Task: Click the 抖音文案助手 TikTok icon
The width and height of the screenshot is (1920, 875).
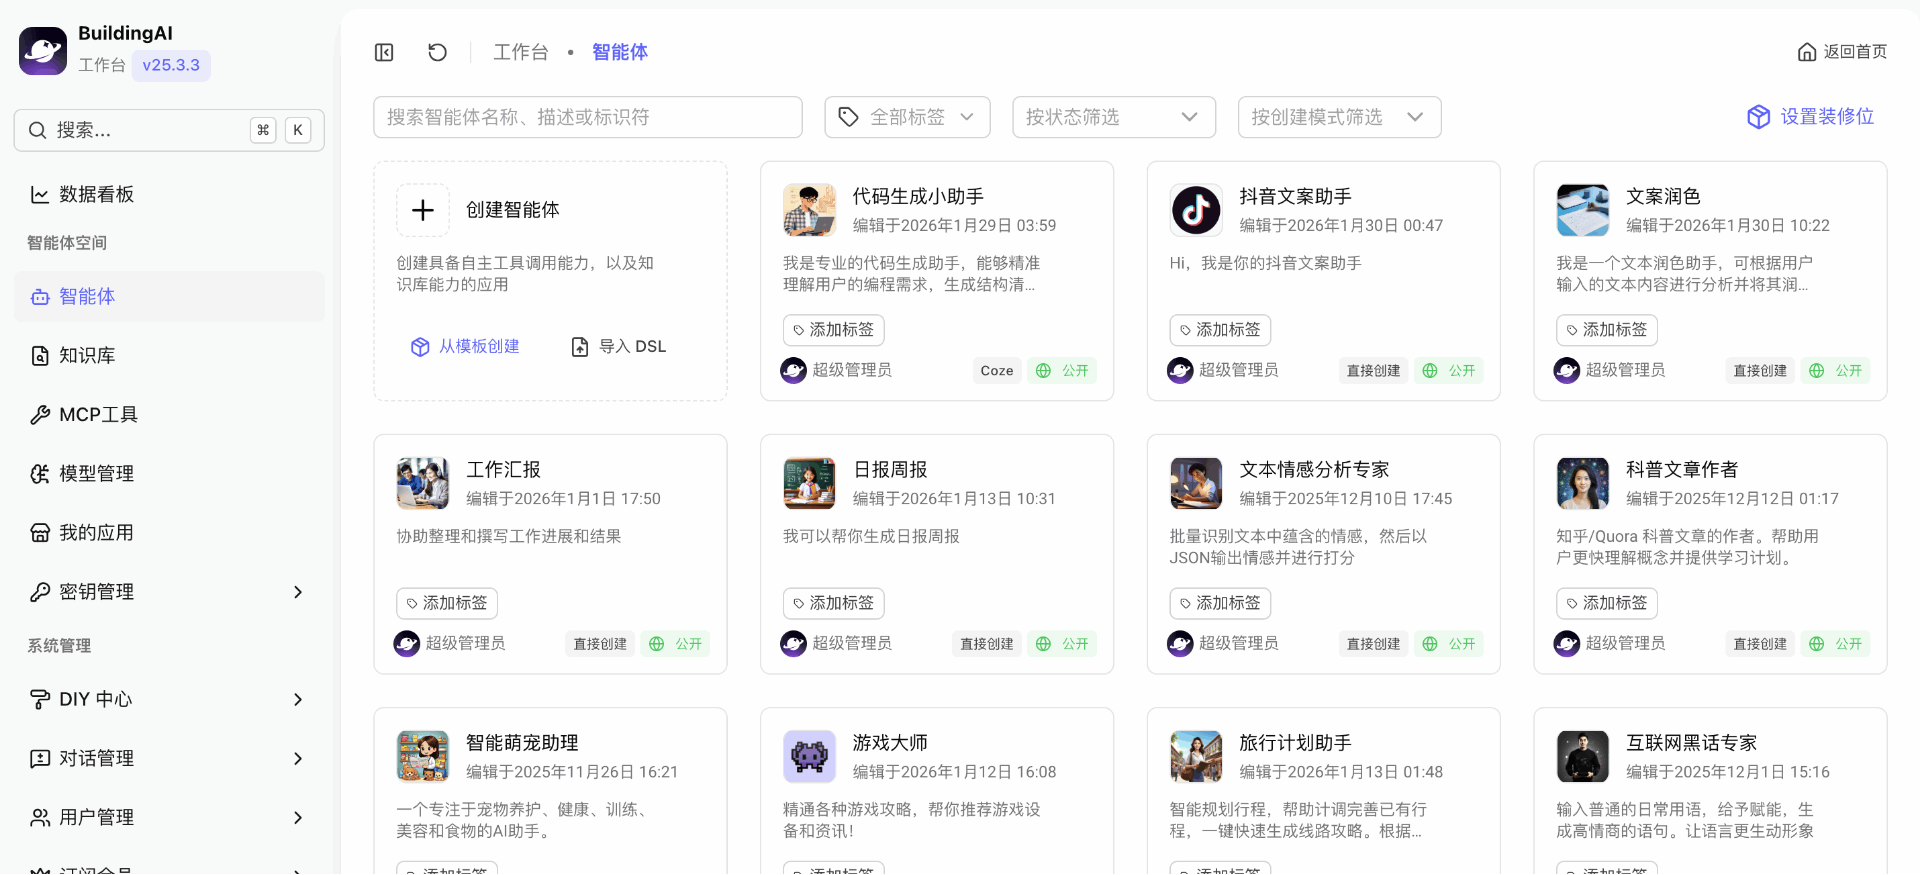Action: pos(1196,210)
